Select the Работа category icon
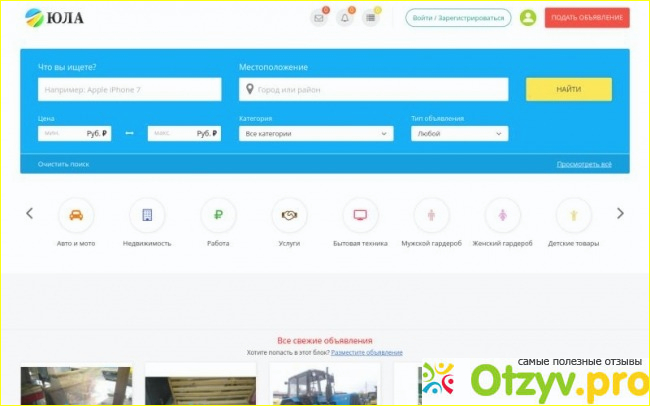 [x=218, y=215]
